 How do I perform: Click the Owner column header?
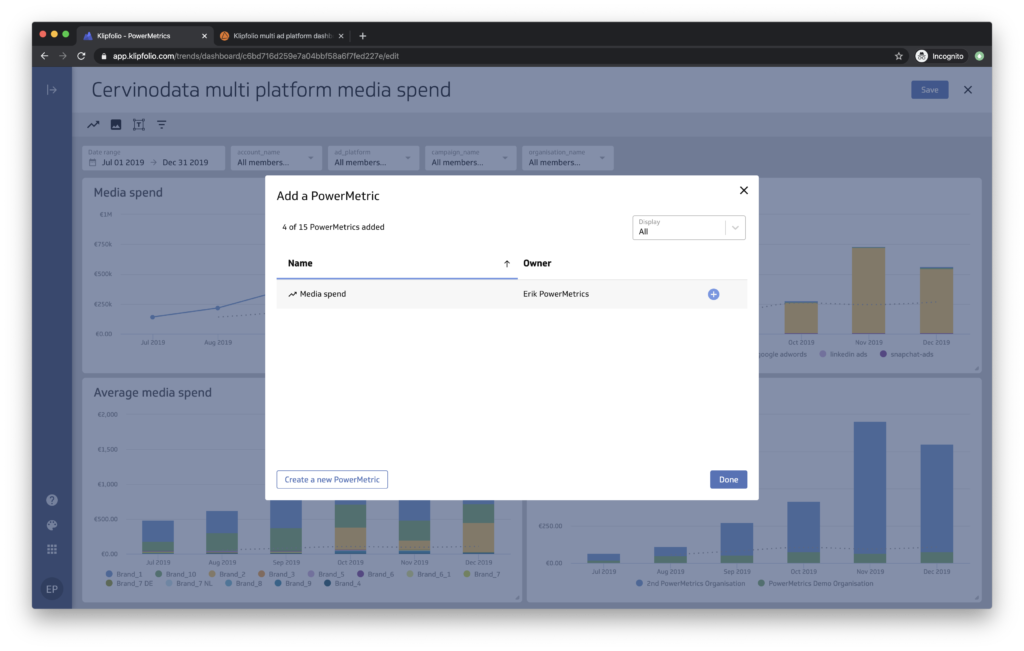click(537, 263)
